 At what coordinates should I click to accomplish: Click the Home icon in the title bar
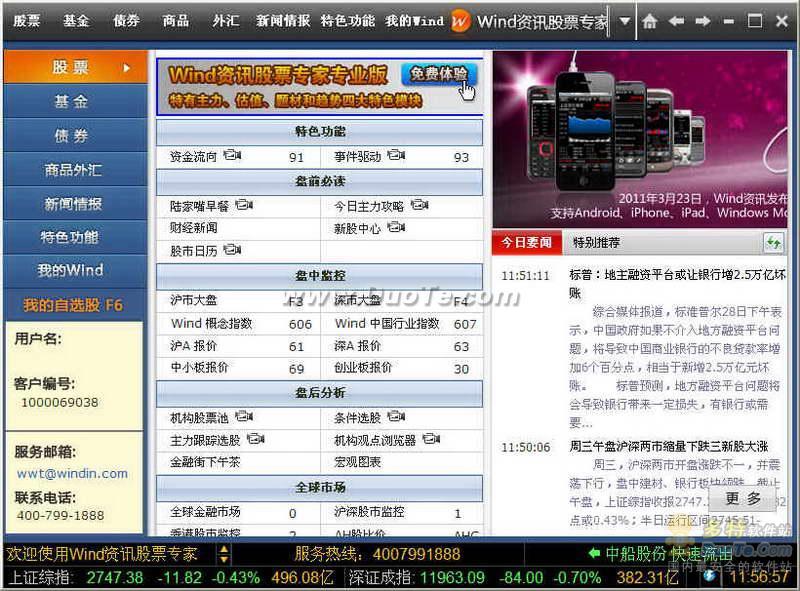649,21
